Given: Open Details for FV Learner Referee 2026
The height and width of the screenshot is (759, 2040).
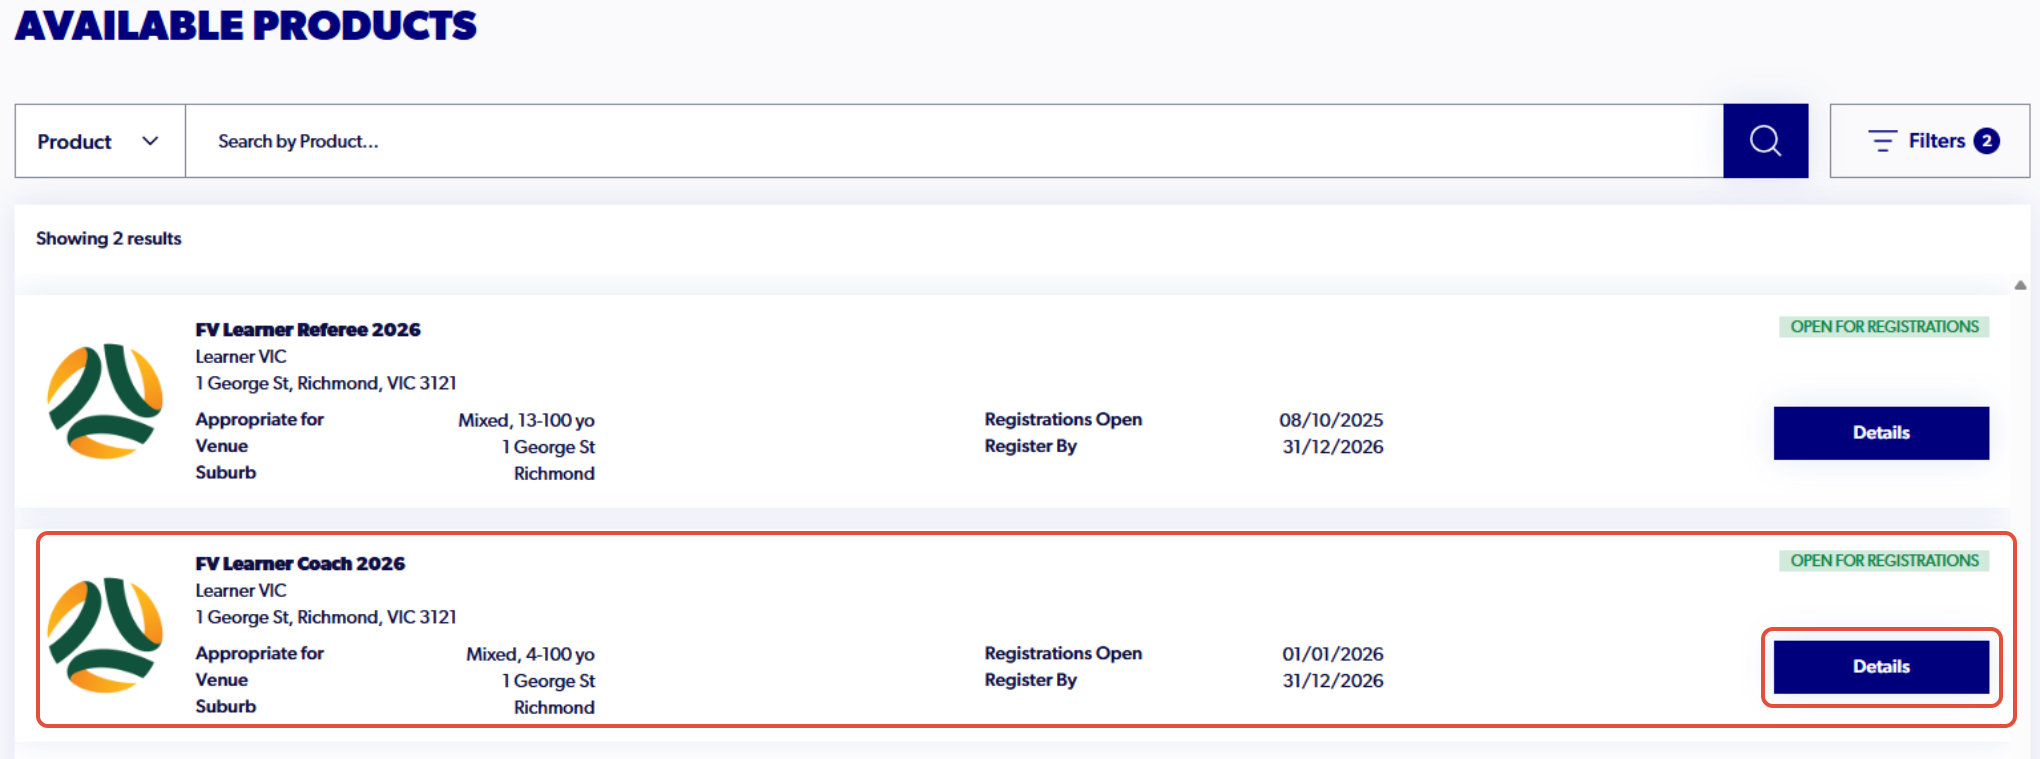Looking at the screenshot, I should point(1881,433).
